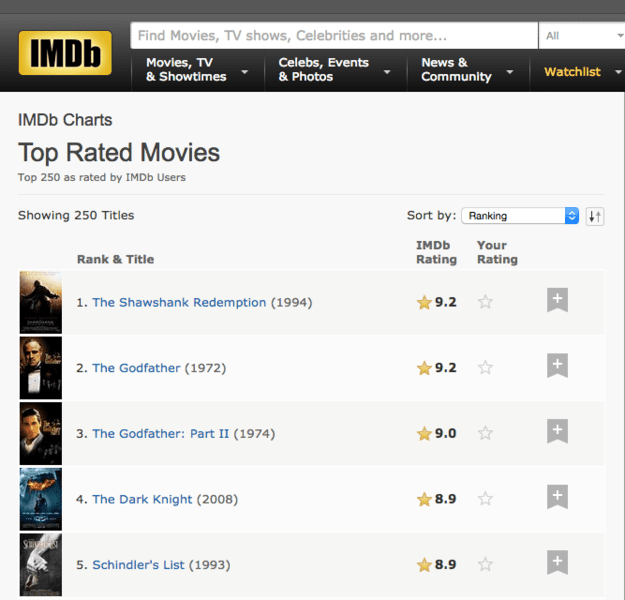This screenshot has height=600, width=625.
Task: Expand the All search category dropdown
Action: tap(582, 36)
